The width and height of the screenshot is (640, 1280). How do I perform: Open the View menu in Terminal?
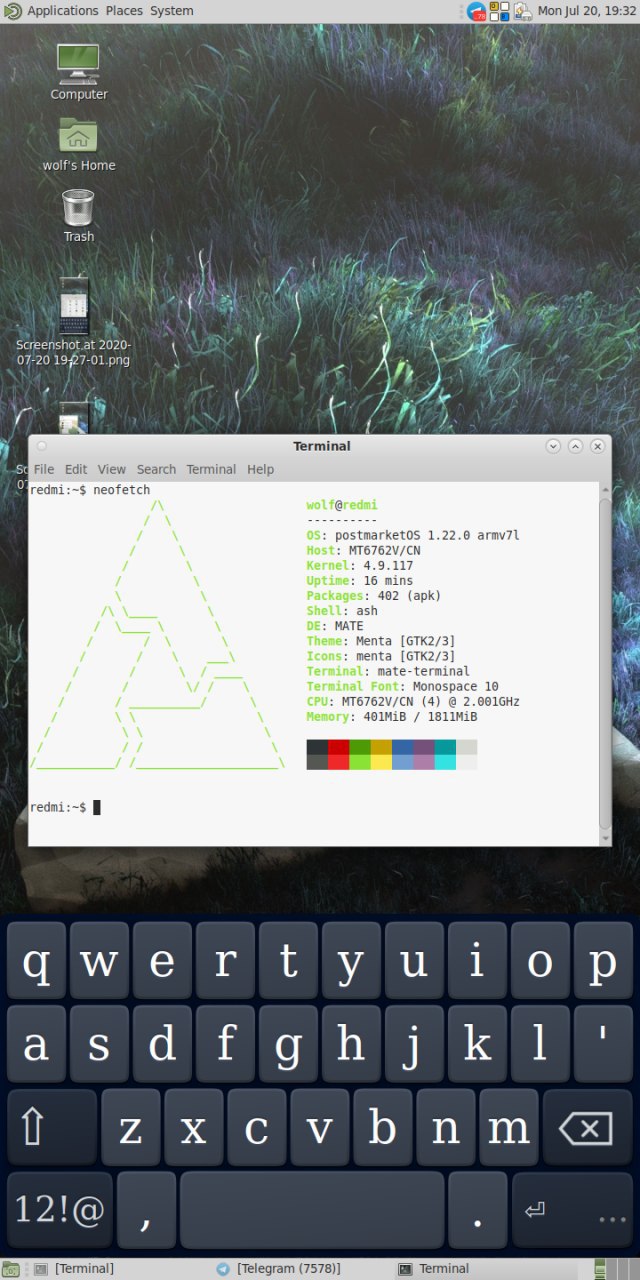tap(112, 469)
